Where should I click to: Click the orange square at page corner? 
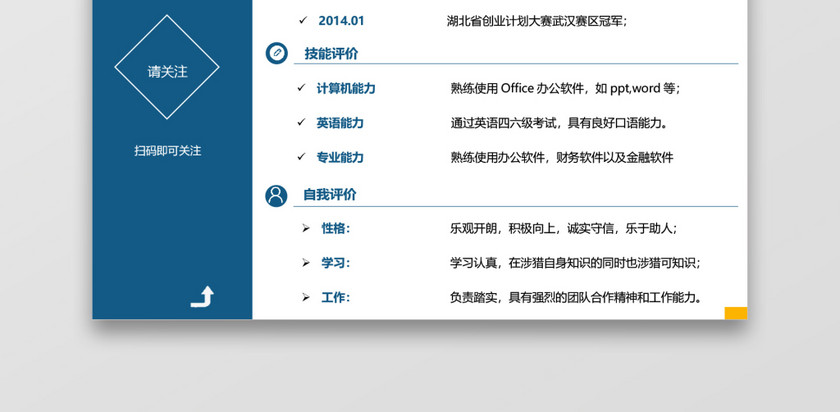tap(736, 313)
